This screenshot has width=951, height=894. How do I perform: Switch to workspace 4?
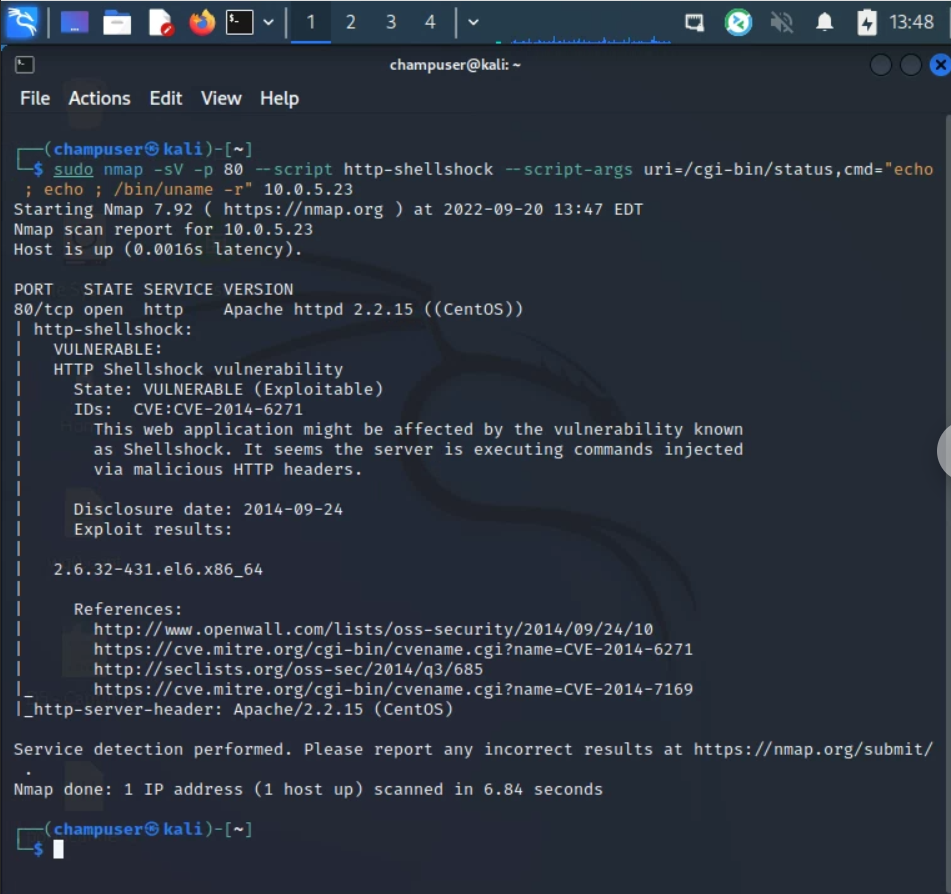(430, 22)
